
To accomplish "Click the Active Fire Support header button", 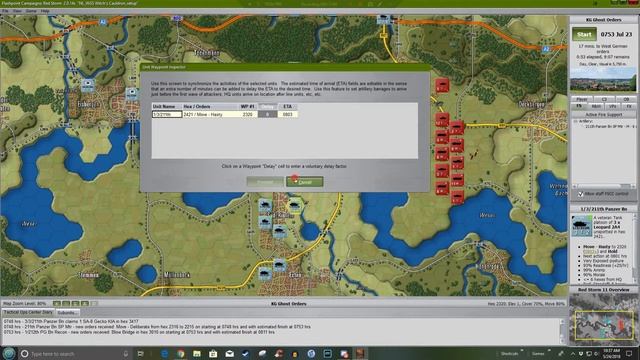I will pyautogui.click(x=603, y=115).
